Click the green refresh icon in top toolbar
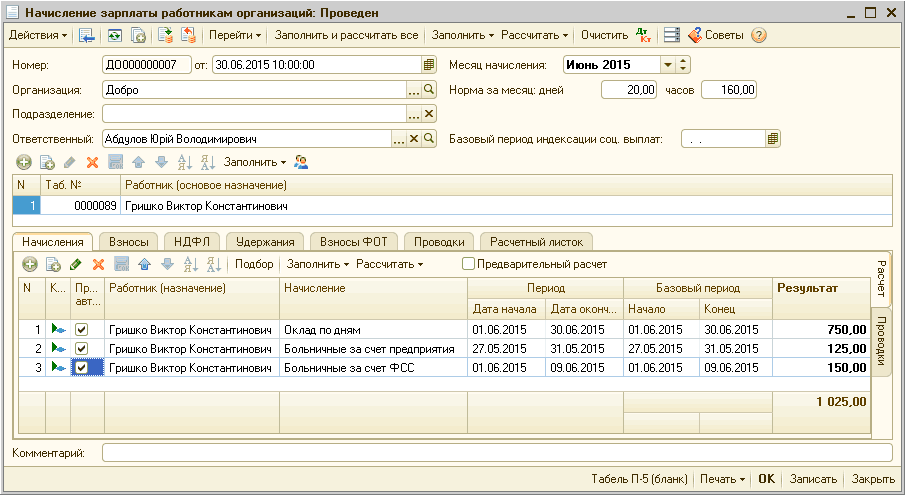The image size is (905, 495). 115,35
